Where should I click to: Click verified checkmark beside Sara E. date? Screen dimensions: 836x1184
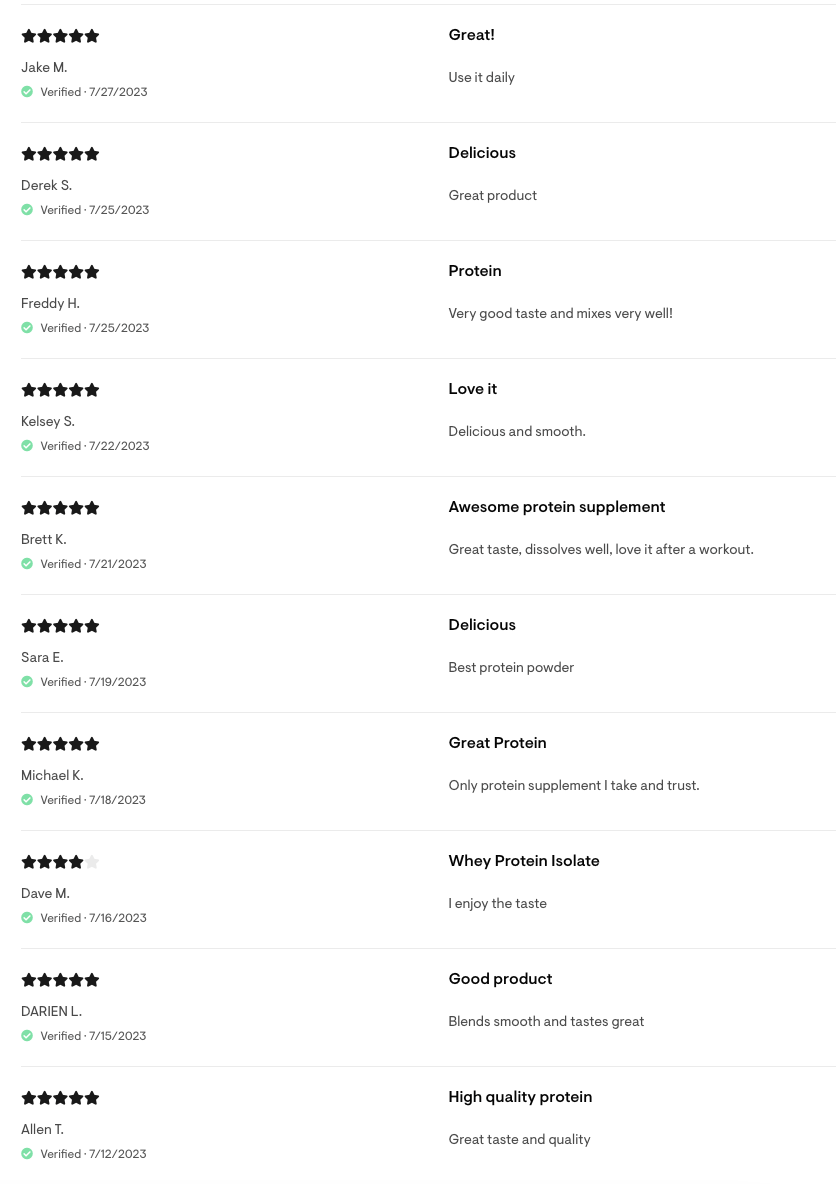coord(27,682)
